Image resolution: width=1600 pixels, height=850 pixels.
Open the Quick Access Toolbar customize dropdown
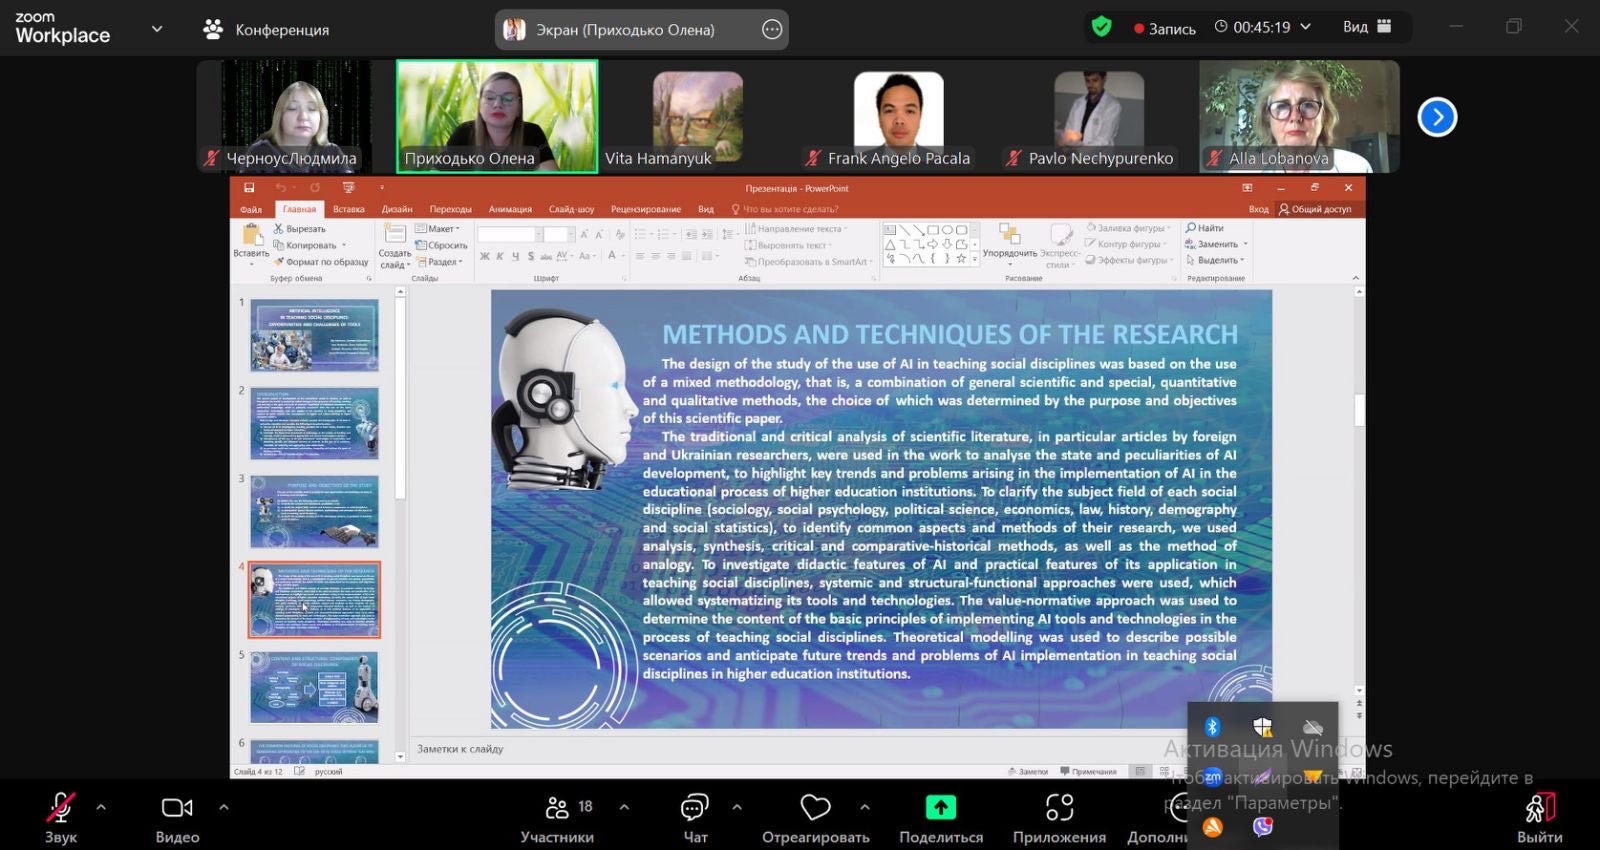click(x=381, y=188)
